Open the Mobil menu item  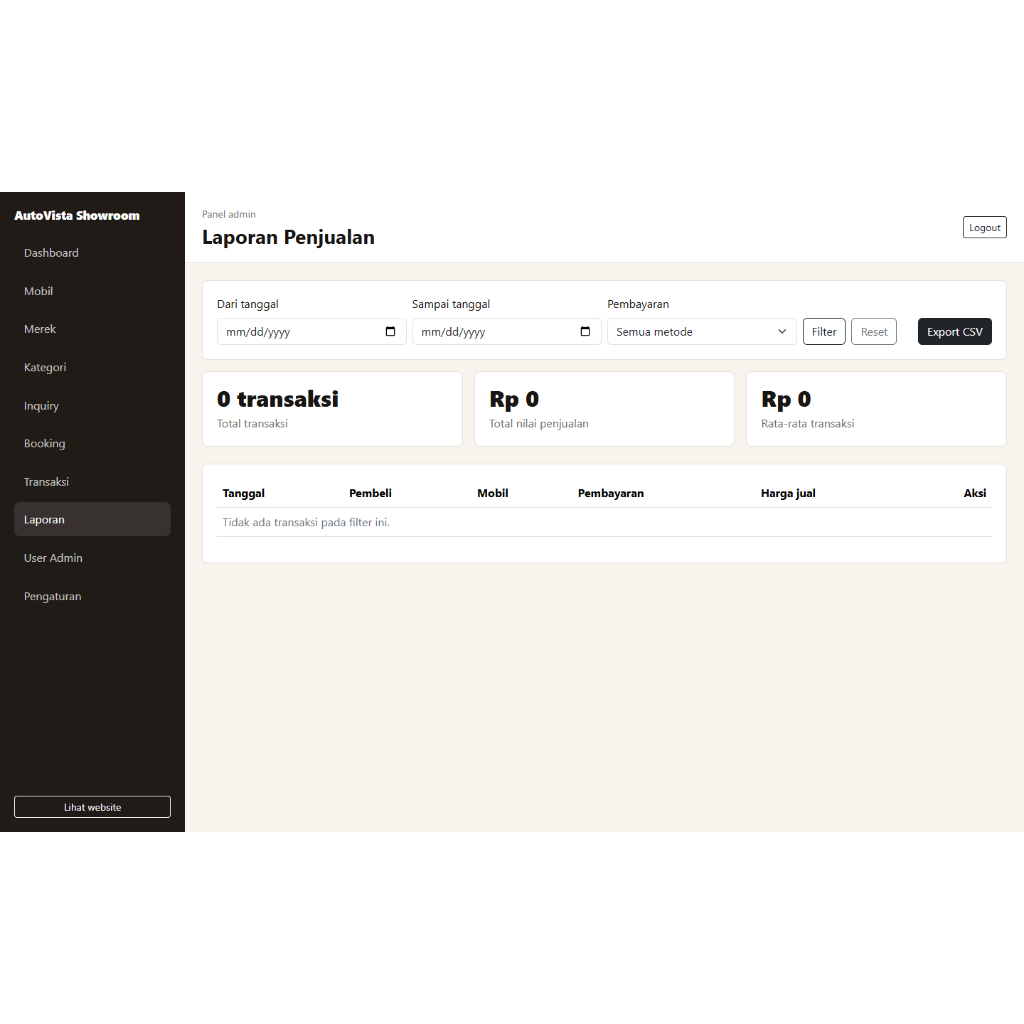click(x=92, y=291)
